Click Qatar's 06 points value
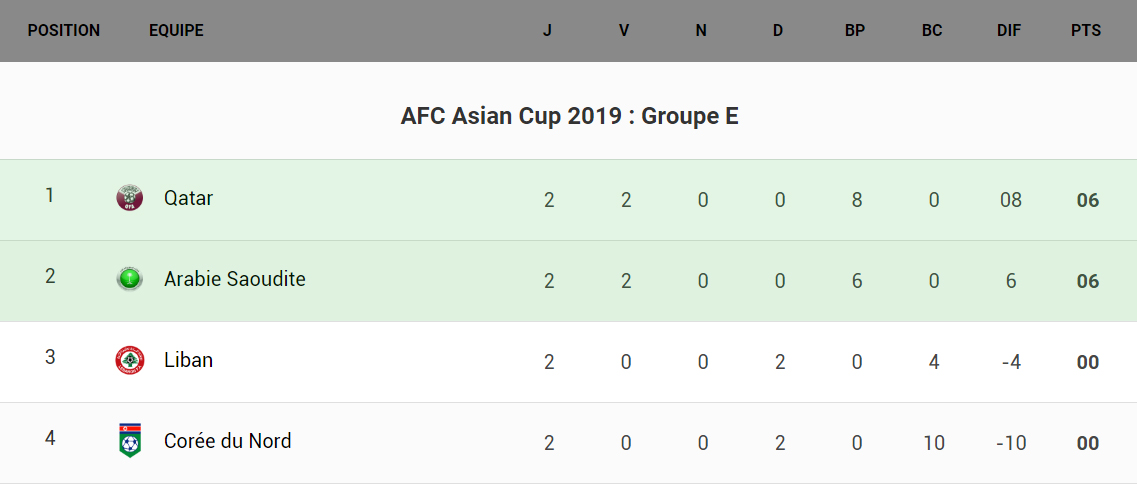Viewport: 1137px width, 486px height. coord(1087,200)
